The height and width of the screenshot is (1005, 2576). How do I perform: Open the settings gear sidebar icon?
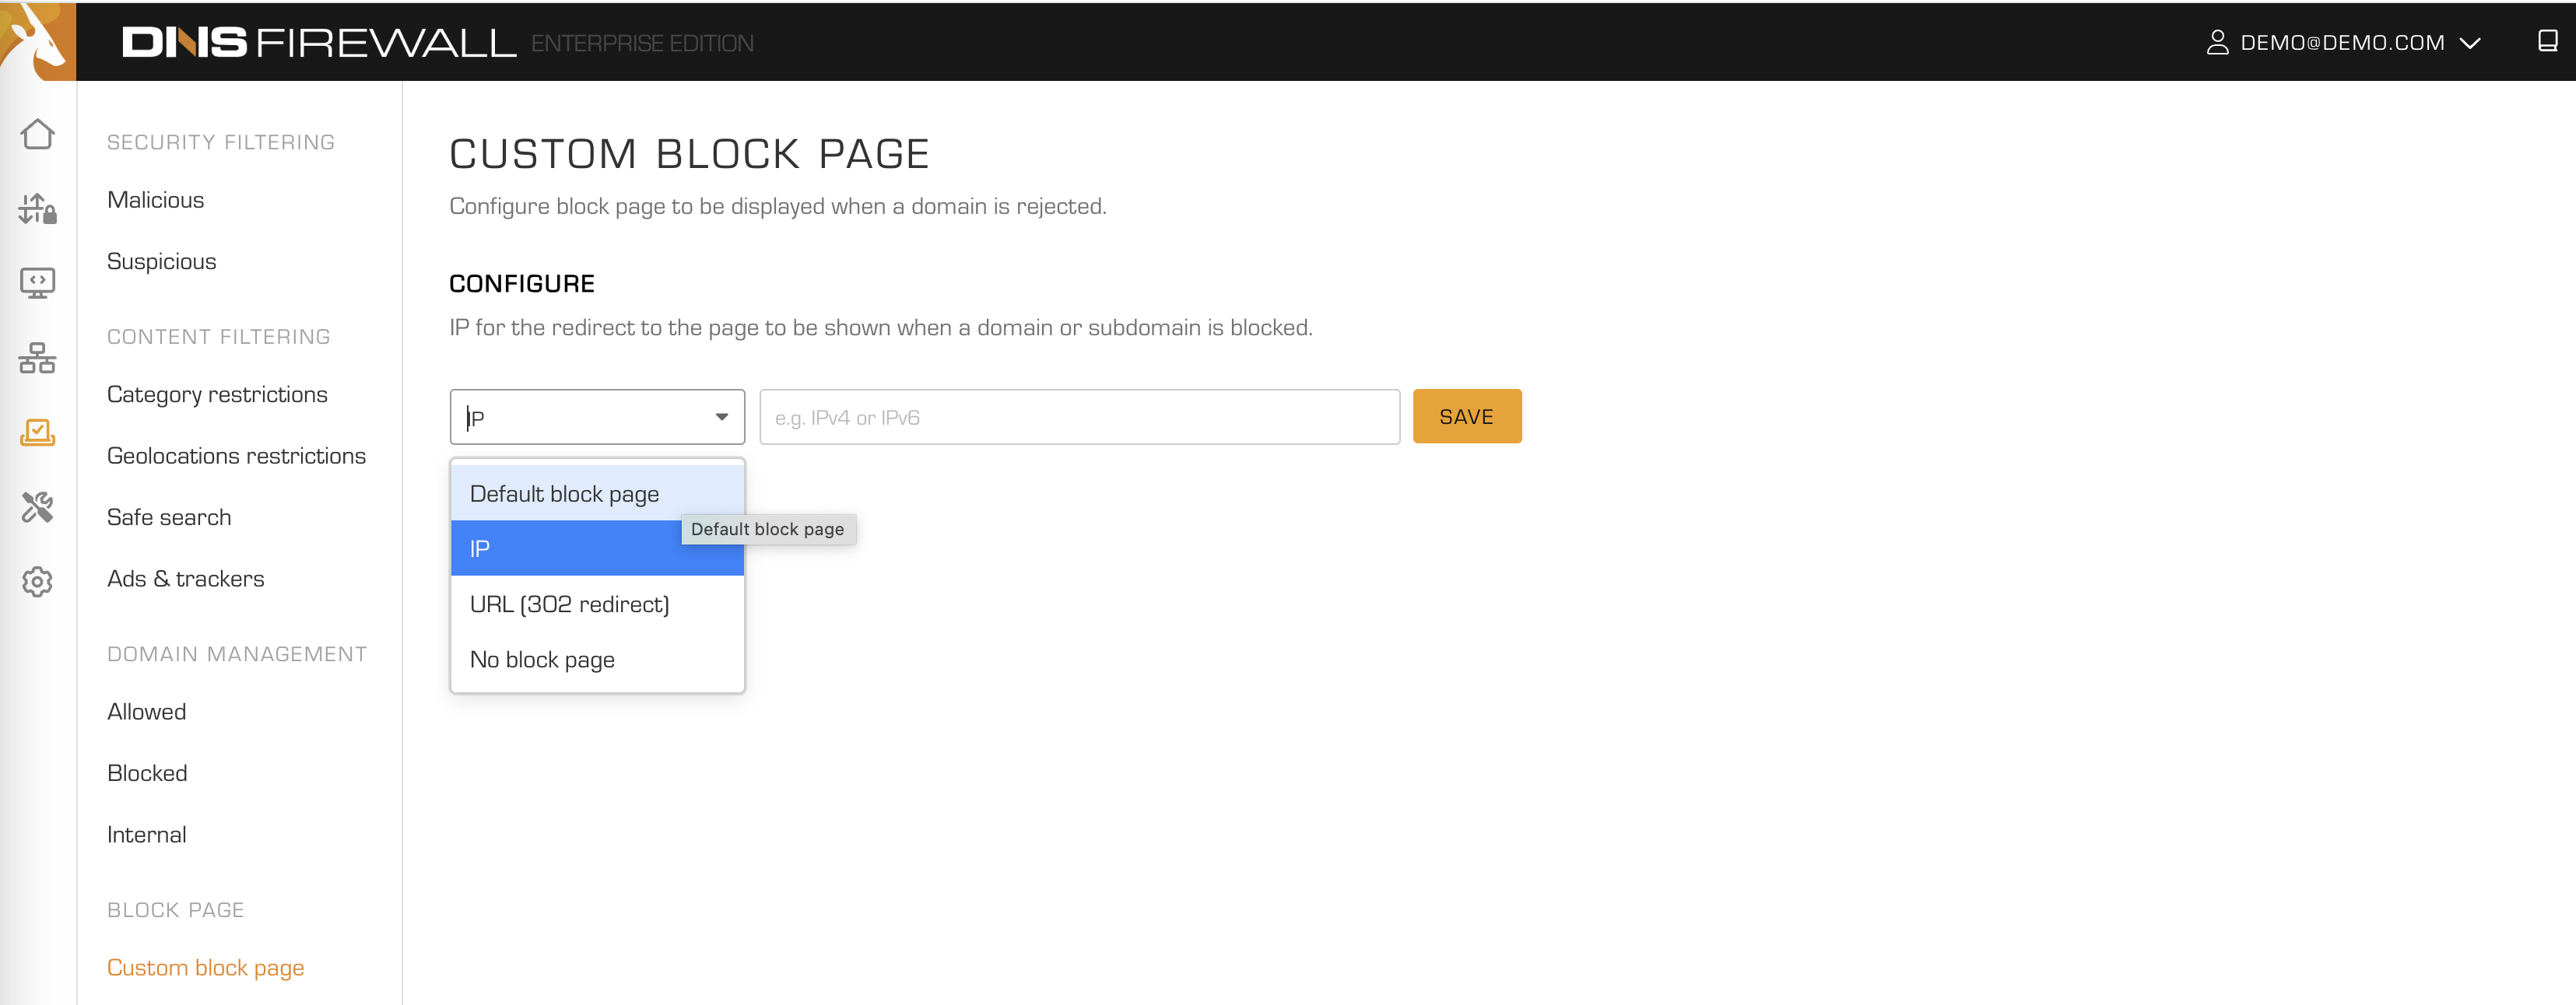point(37,582)
